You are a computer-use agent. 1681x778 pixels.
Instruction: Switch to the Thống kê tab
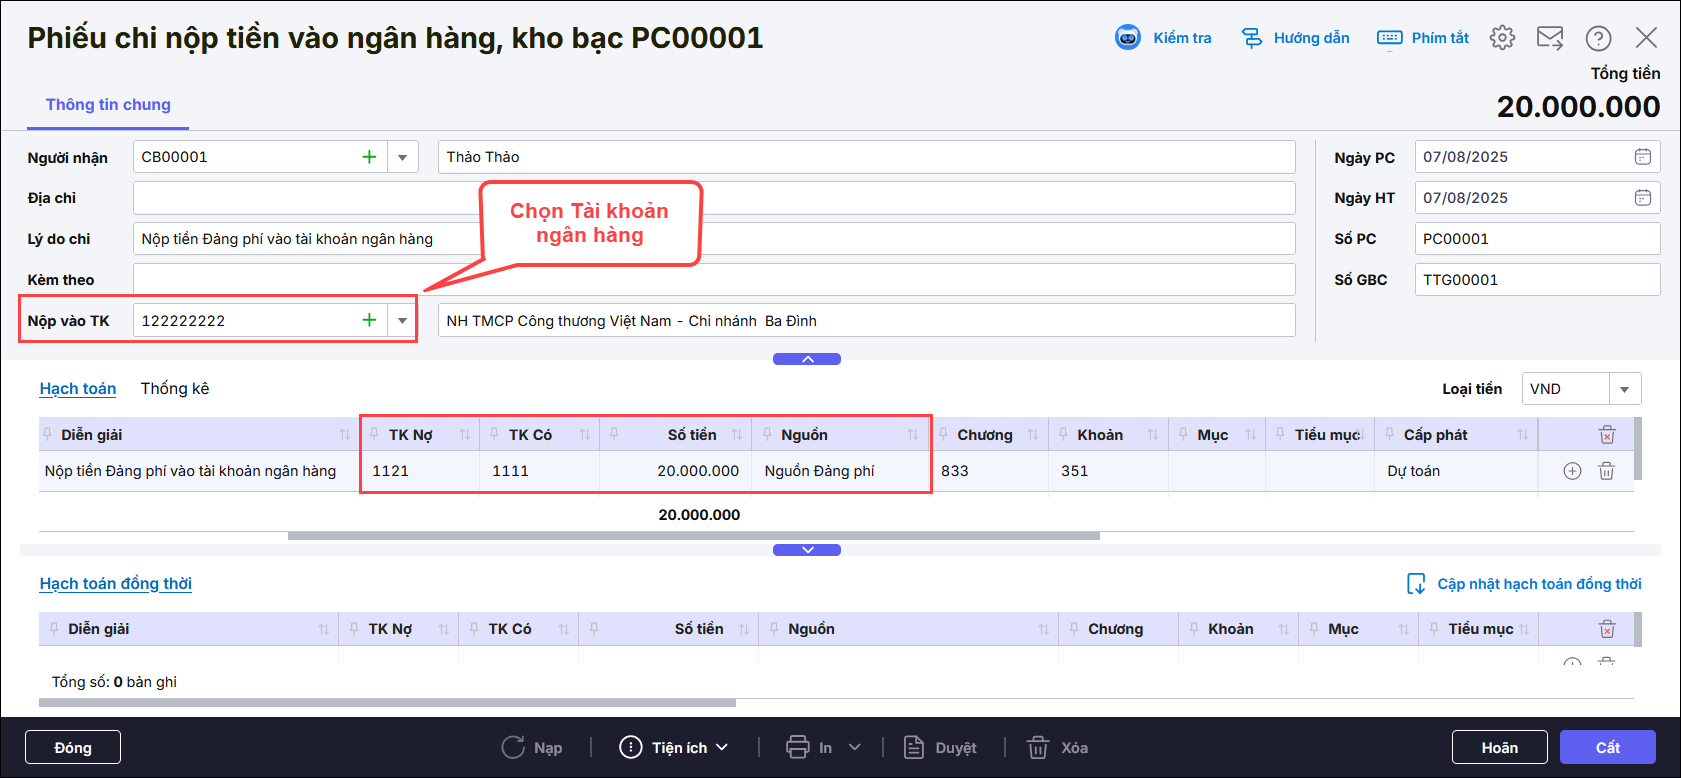175,389
